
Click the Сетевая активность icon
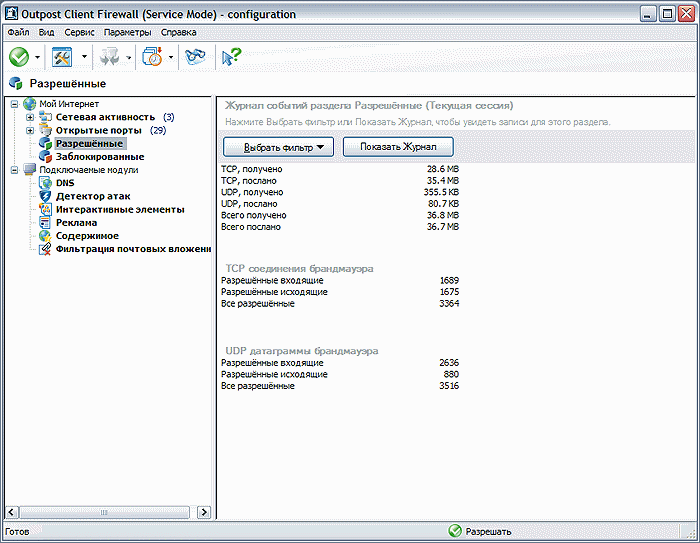45,117
